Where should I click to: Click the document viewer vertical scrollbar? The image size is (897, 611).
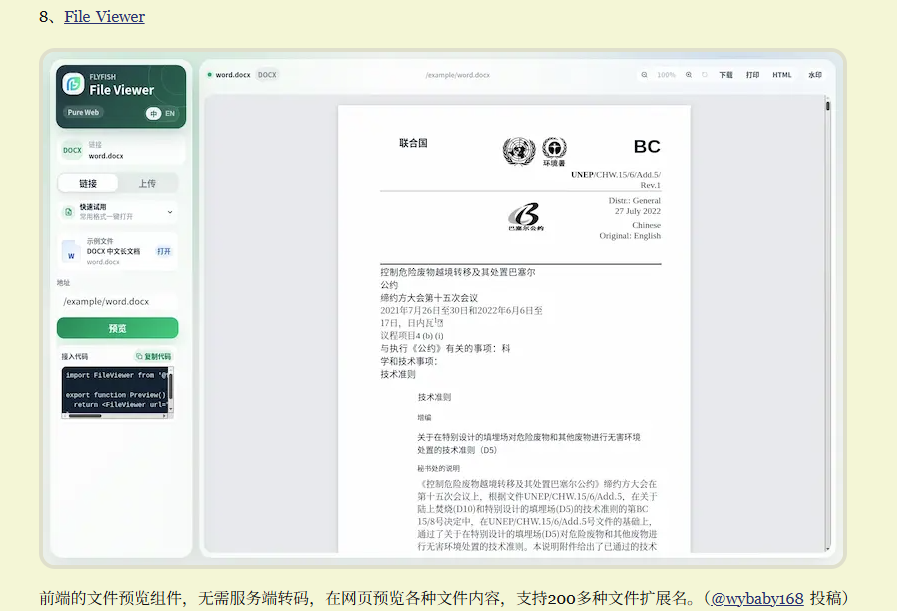tap(827, 326)
